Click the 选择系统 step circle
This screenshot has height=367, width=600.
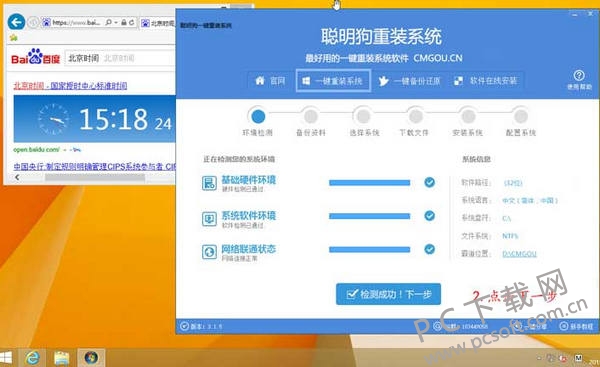click(363, 116)
